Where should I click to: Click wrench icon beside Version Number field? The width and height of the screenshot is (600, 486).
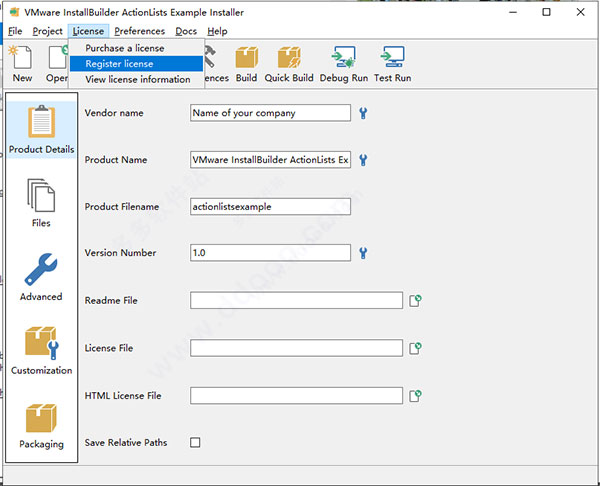(363, 253)
